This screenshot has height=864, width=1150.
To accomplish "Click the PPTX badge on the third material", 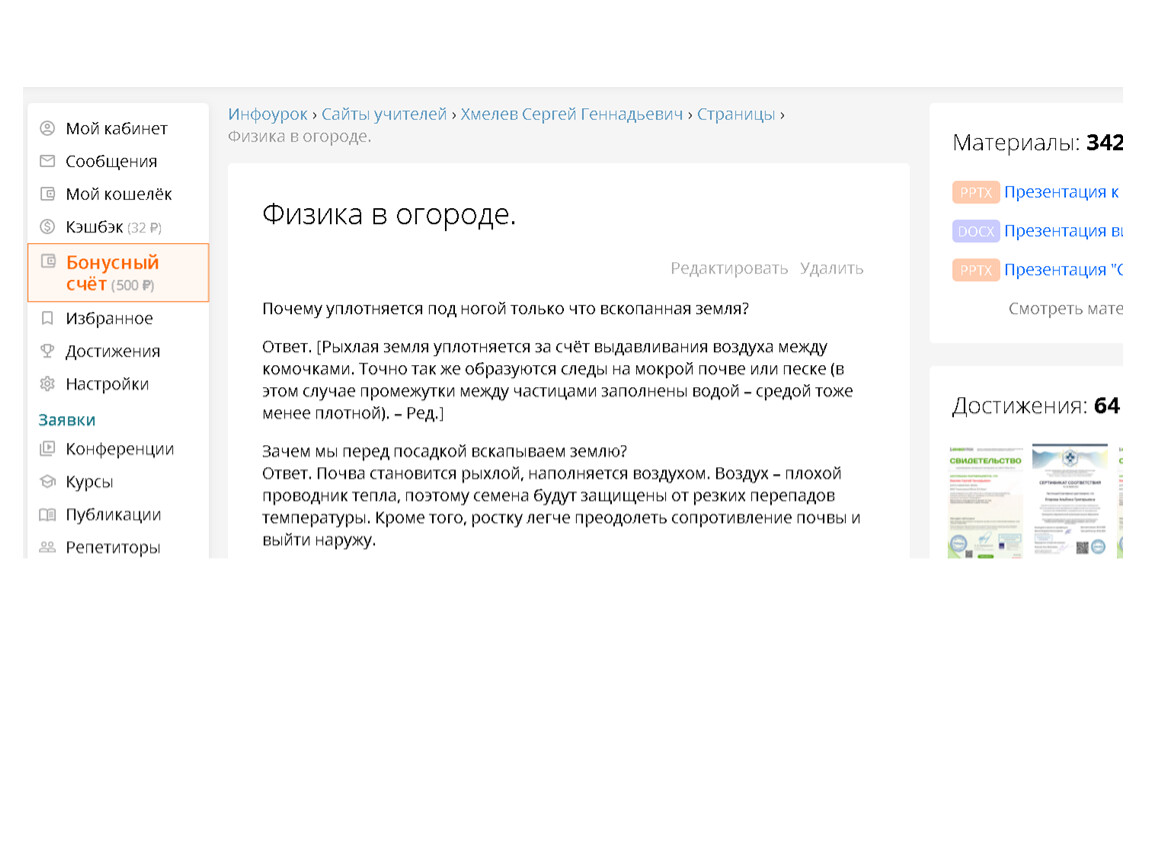I will pos(975,270).
